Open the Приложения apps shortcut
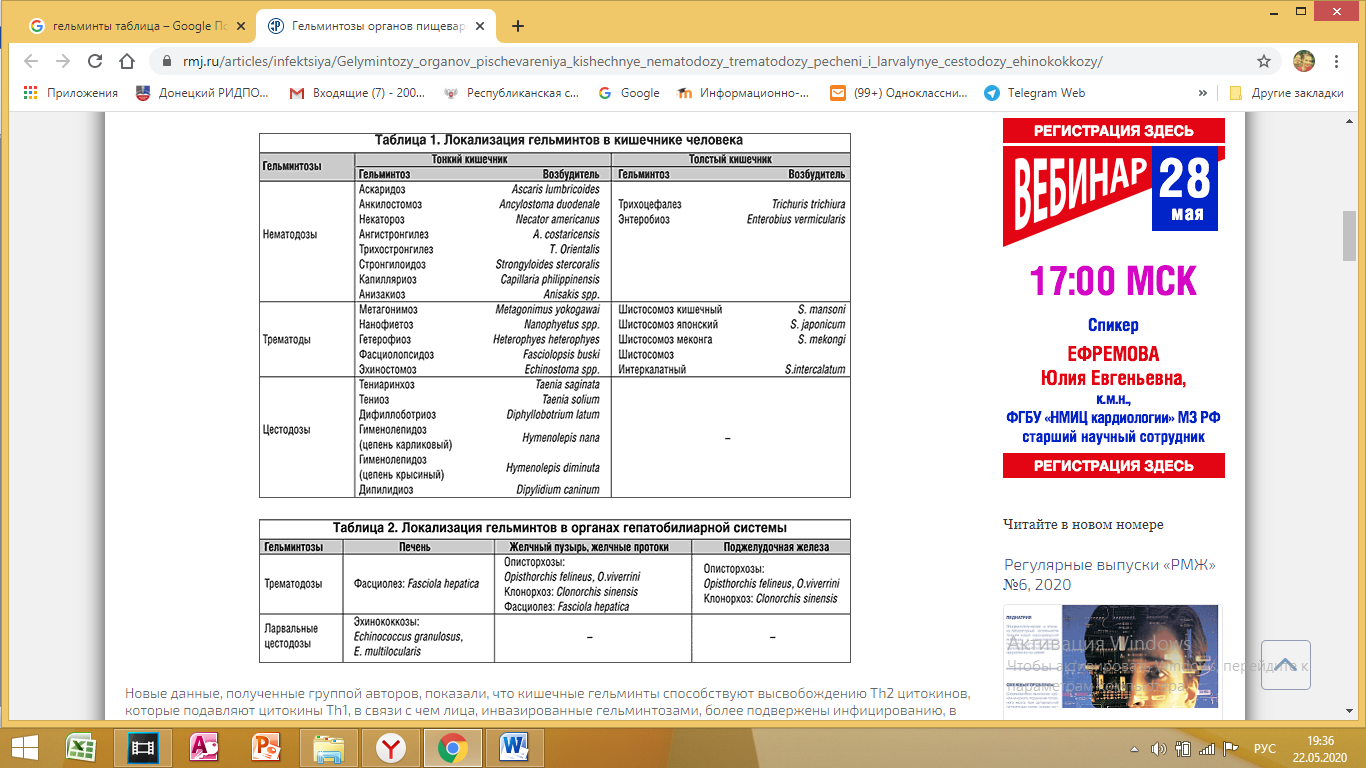This screenshot has height=768, width=1366. coord(70,93)
